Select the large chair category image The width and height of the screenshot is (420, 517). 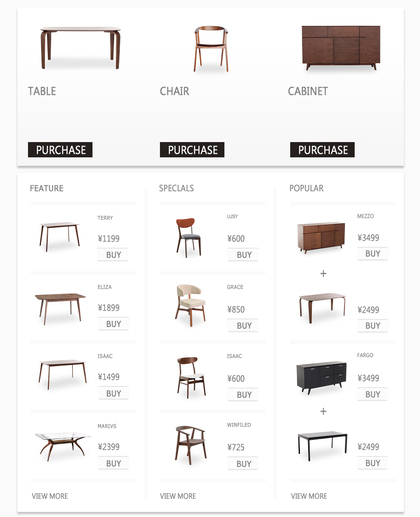pyautogui.click(x=211, y=49)
